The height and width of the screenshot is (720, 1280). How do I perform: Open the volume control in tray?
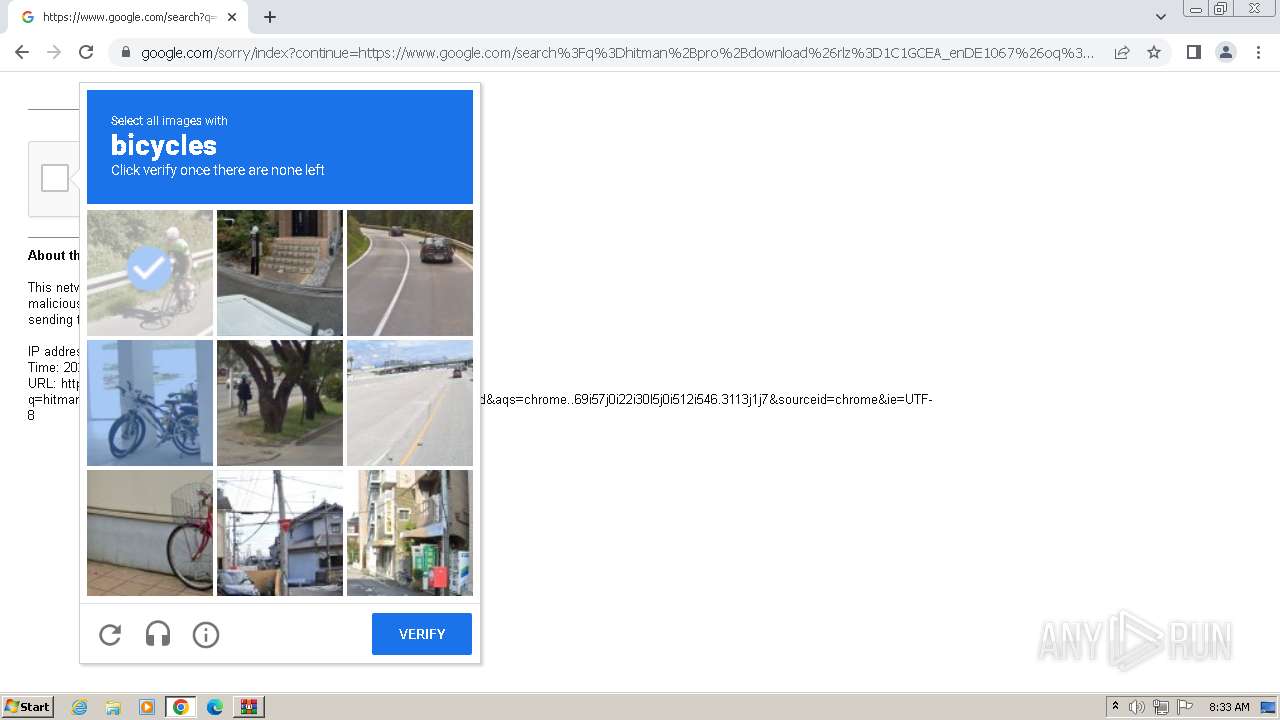click(1137, 707)
